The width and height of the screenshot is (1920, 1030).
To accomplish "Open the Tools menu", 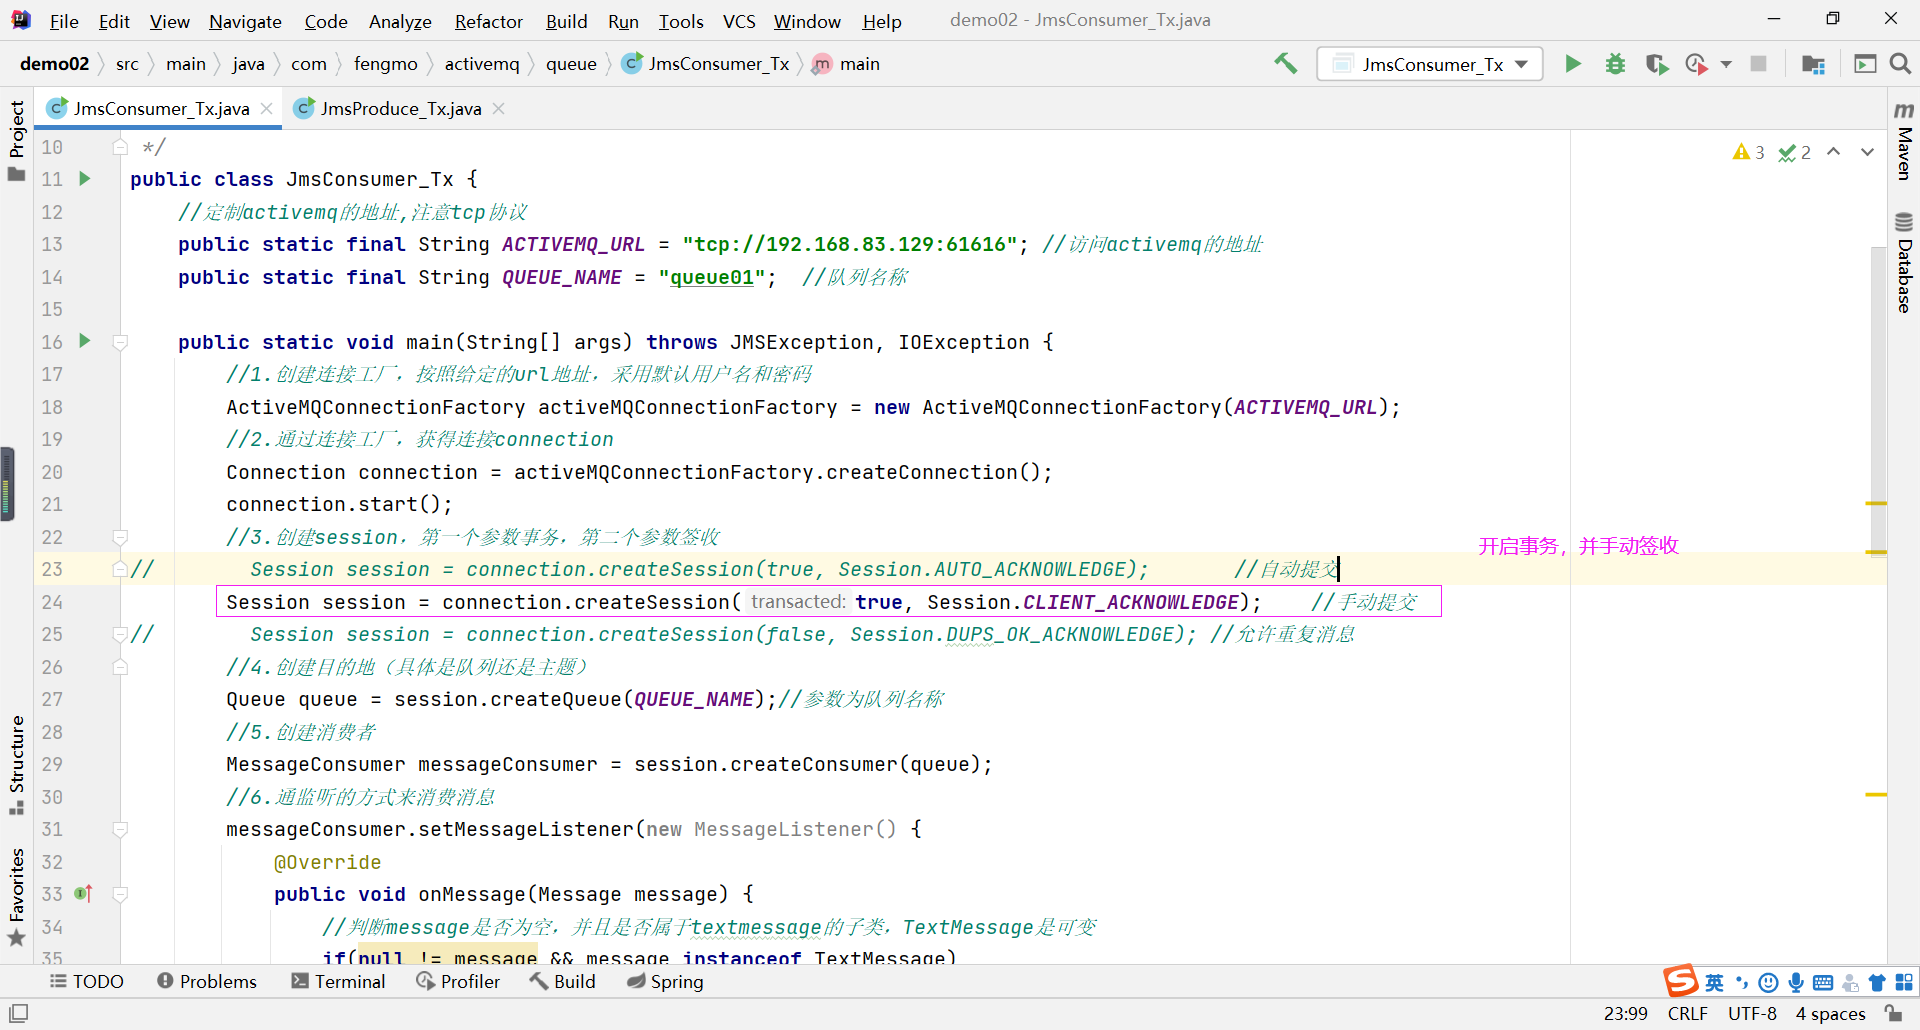I will coord(681,21).
